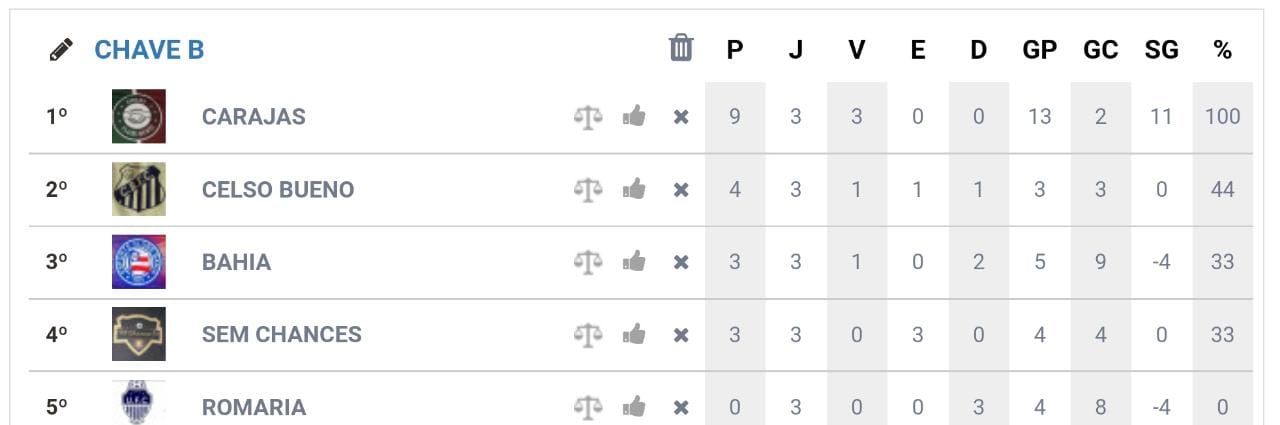This screenshot has height=425, width=1280.
Task: Click the X icon on ROMARIA row
Action: pyautogui.click(x=681, y=407)
